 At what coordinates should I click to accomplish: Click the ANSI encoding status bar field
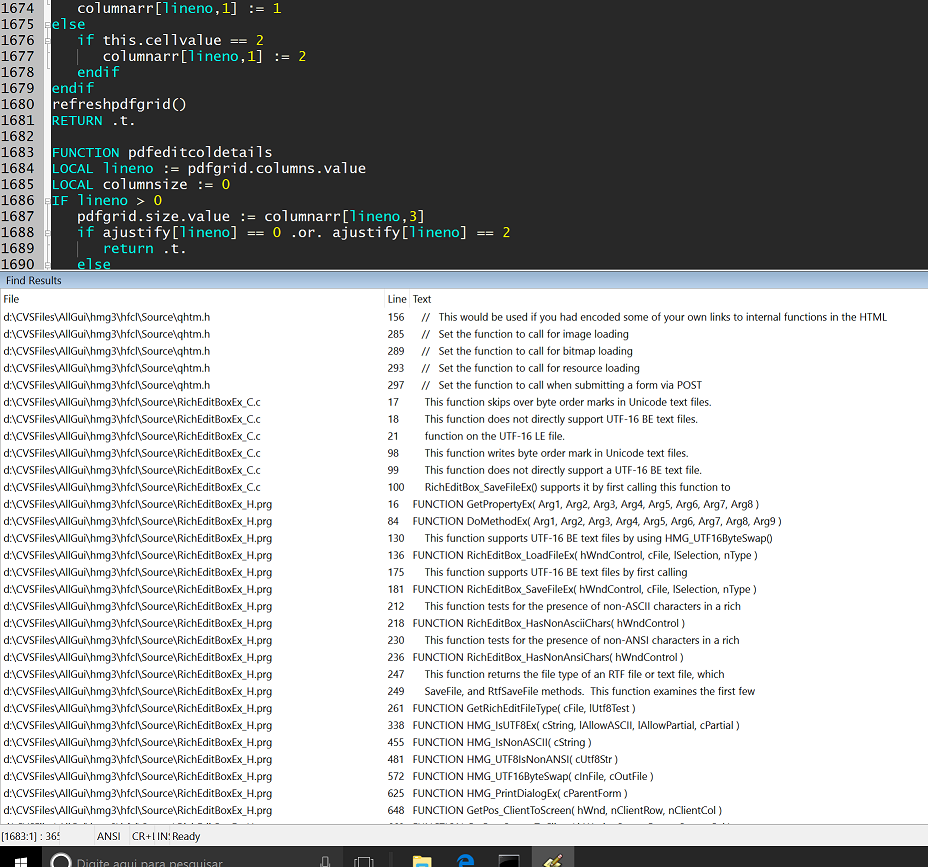109,836
